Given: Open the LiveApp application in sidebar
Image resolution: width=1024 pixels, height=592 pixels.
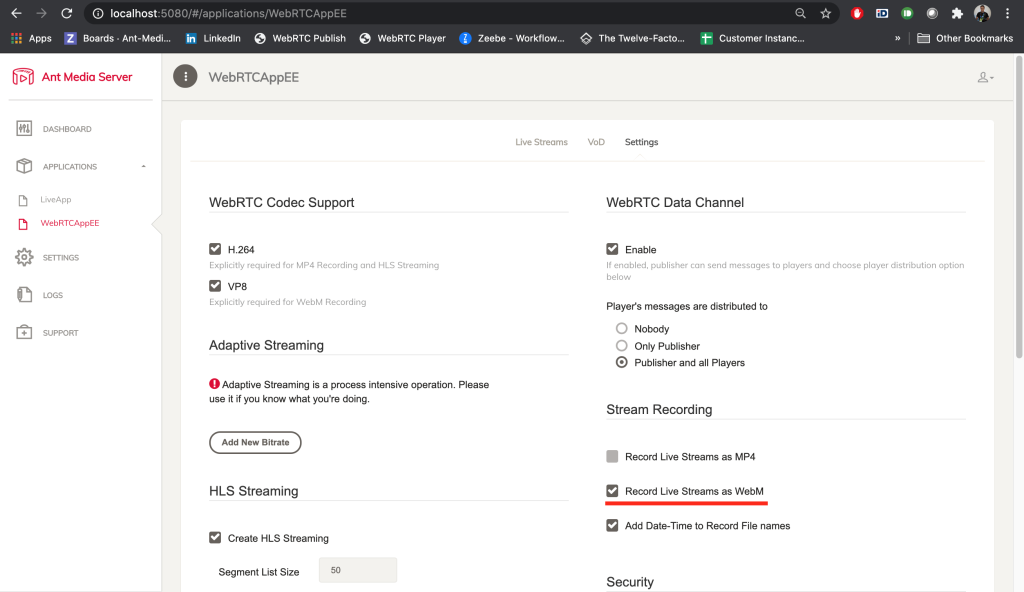Looking at the screenshot, I should 56,200.
